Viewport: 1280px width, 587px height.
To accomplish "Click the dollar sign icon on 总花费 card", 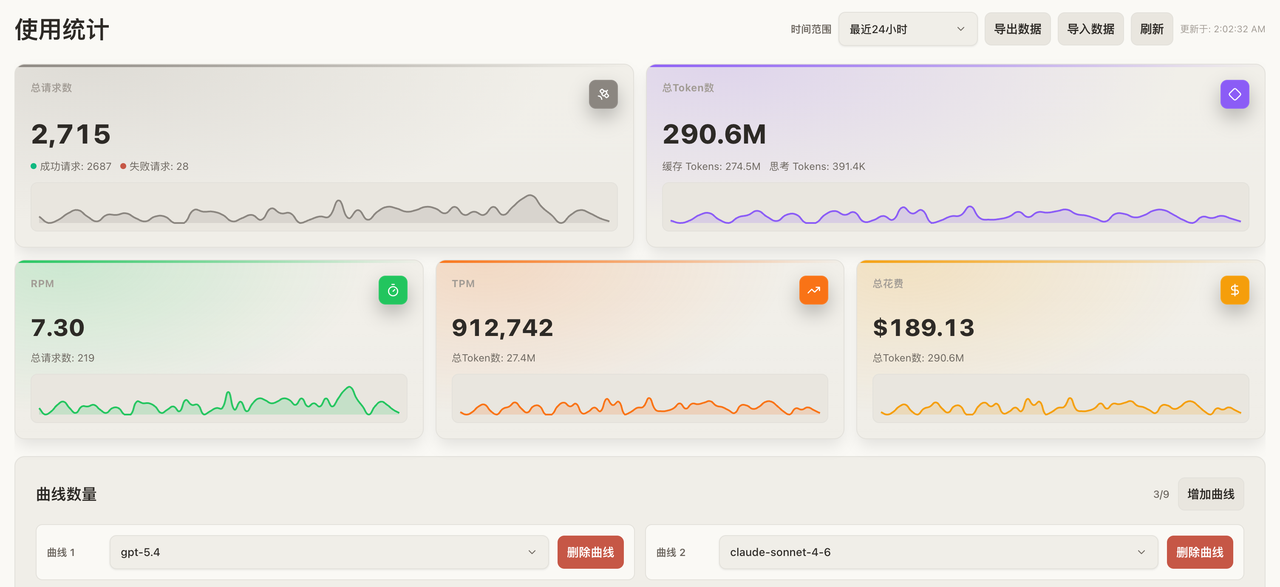I will 1234,290.
